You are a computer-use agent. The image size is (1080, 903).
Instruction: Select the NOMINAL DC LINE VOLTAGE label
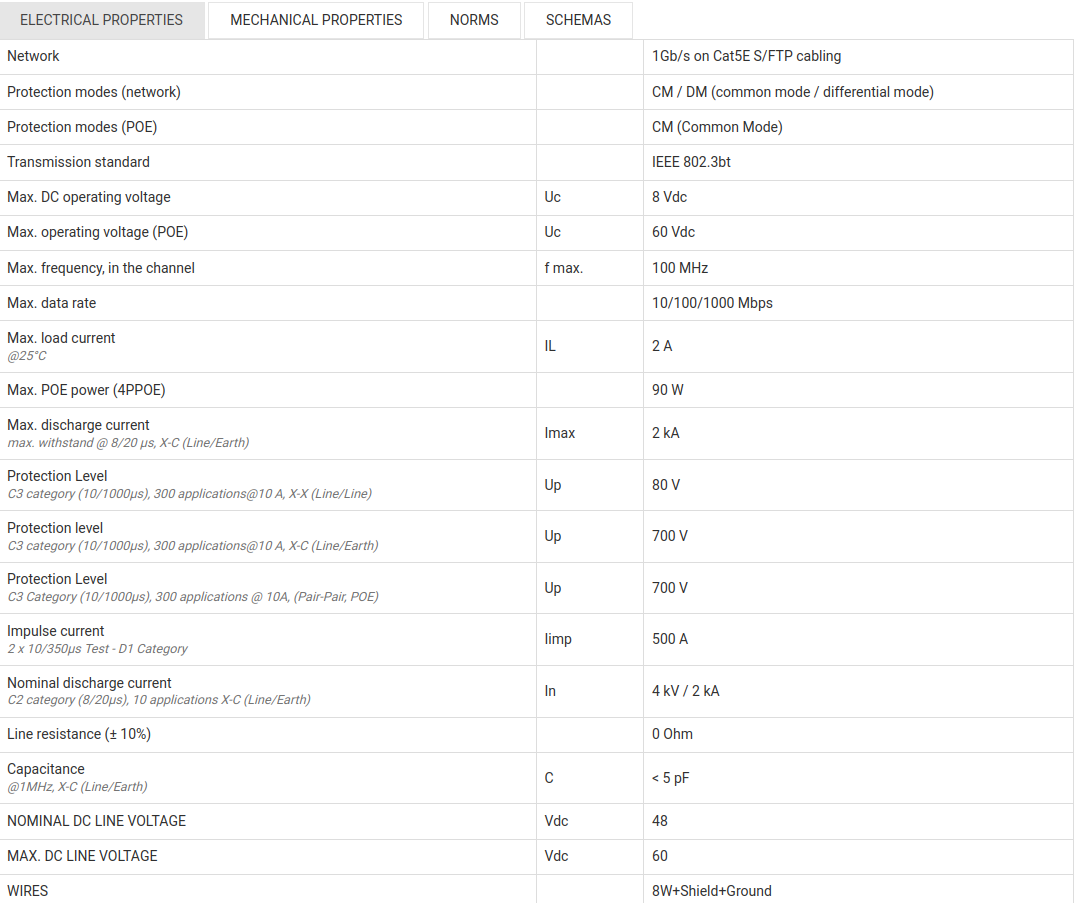click(x=96, y=821)
